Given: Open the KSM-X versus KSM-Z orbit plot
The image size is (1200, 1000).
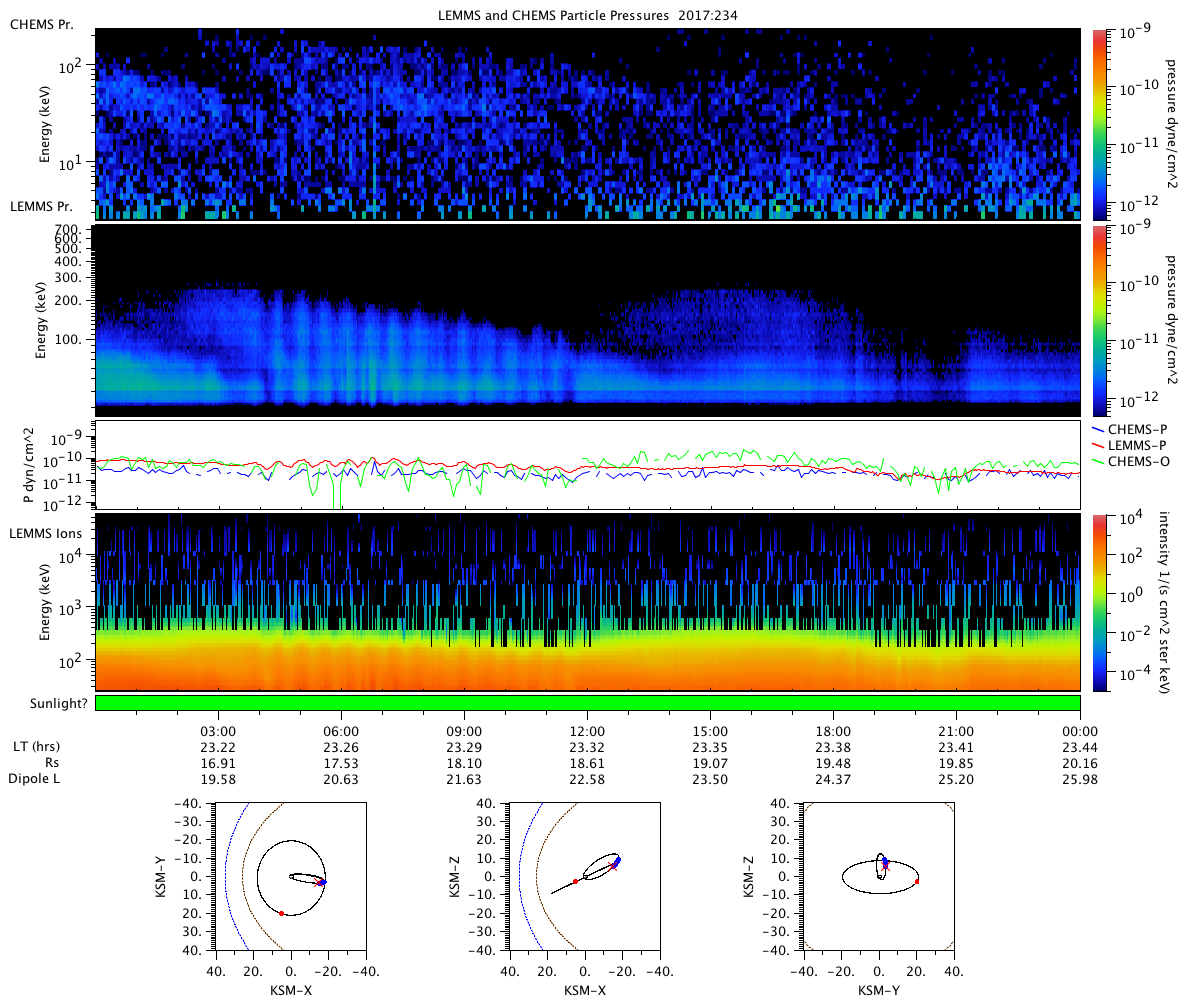Looking at the screenshot, I should 584,877.
